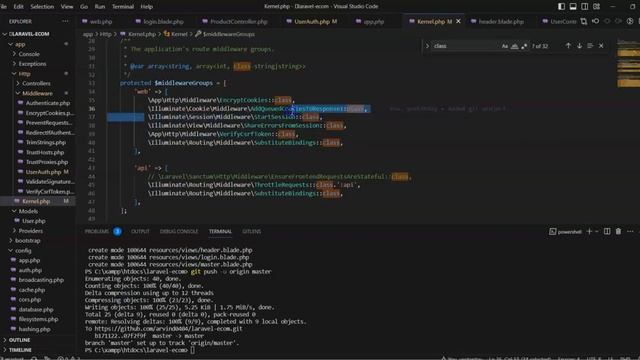
Task: Click the open changes with previous revision icon
Action: [x=596, y=21]
